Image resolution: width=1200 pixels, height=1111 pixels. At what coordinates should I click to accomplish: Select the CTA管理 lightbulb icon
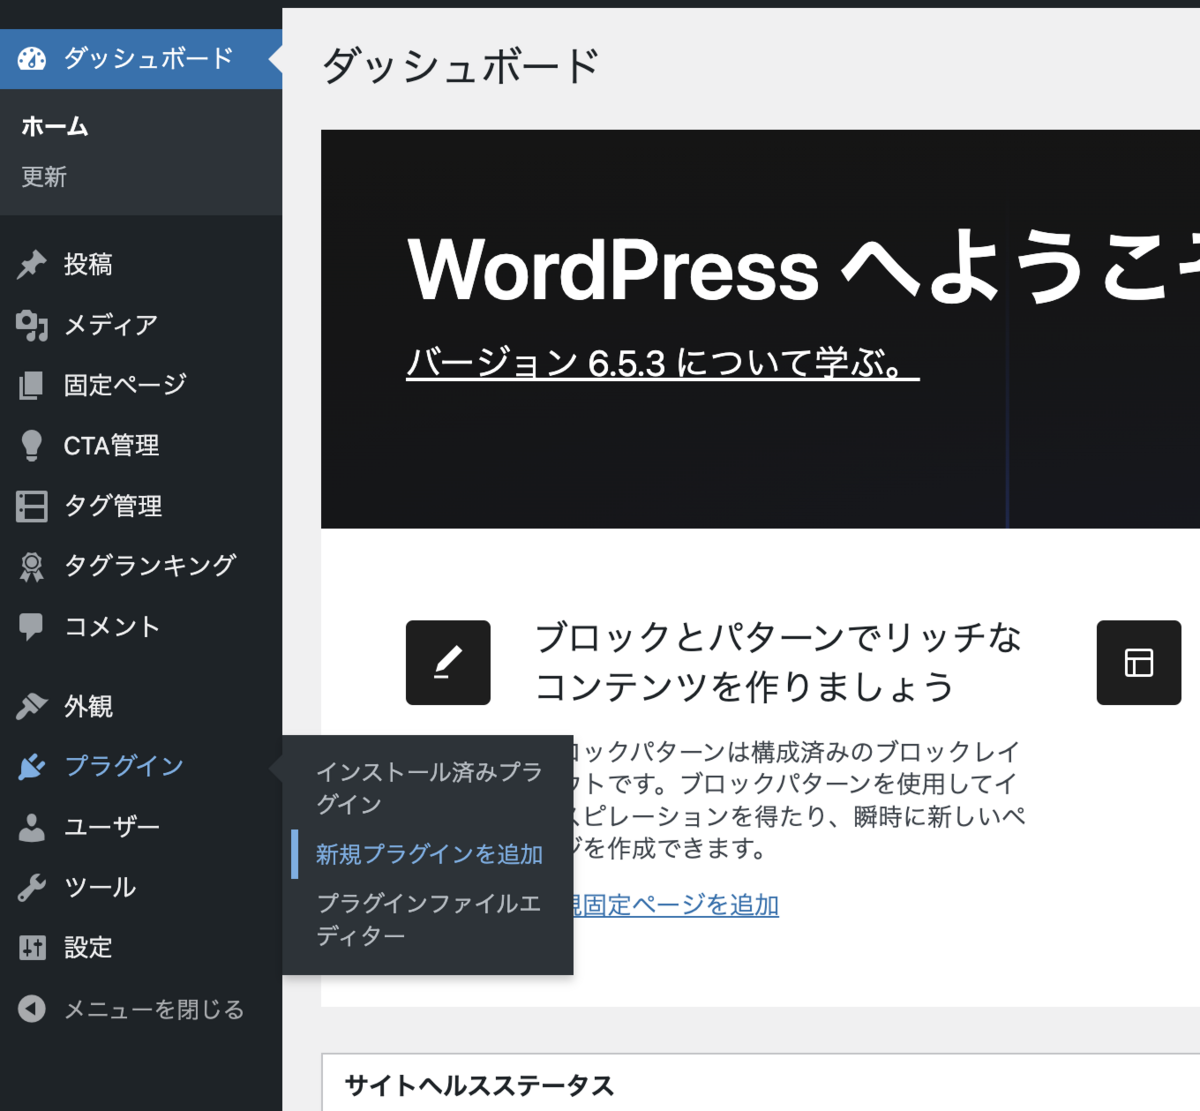(x=31, y=445)
